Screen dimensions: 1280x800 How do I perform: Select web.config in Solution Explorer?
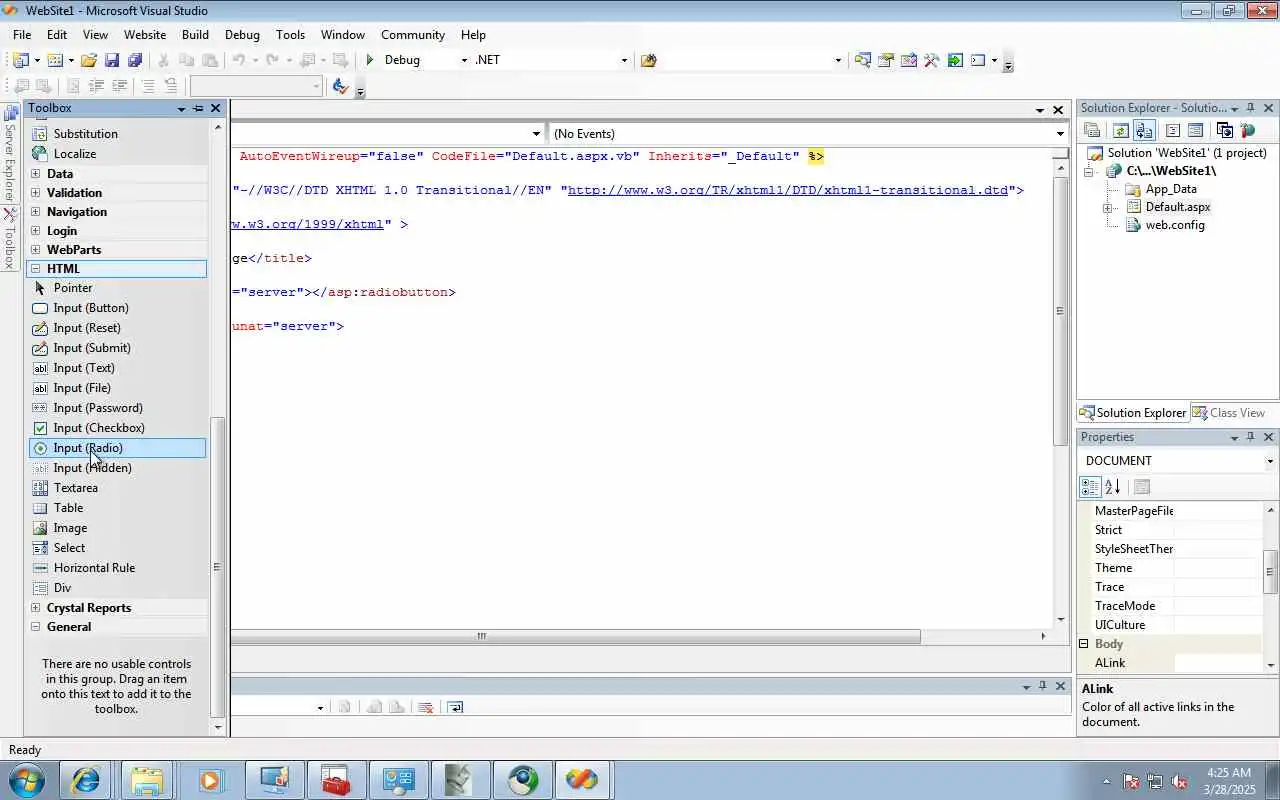click(1174, 225)
